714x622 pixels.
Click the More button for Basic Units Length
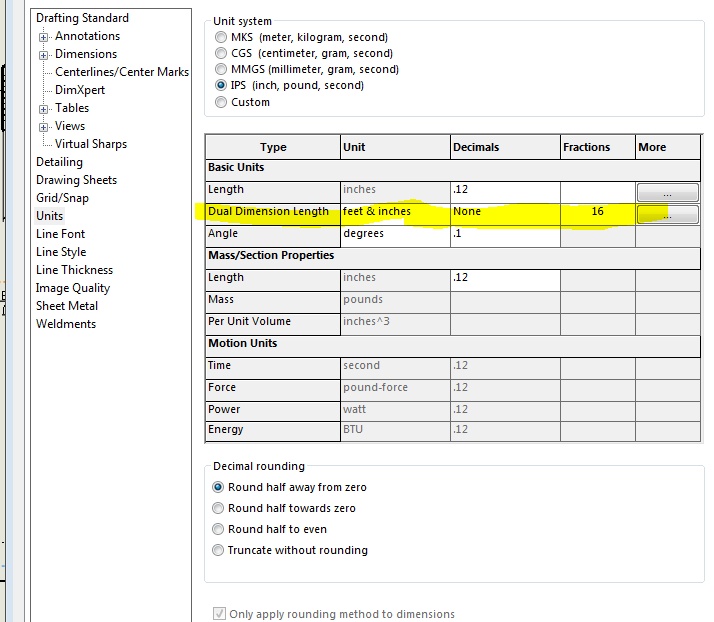[668, 193]
